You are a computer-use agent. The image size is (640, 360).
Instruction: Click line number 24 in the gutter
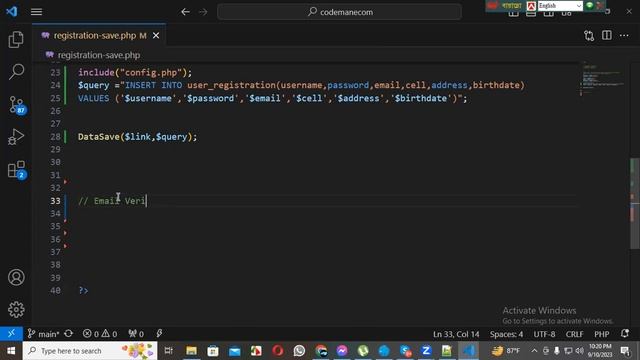pos(55,85)
